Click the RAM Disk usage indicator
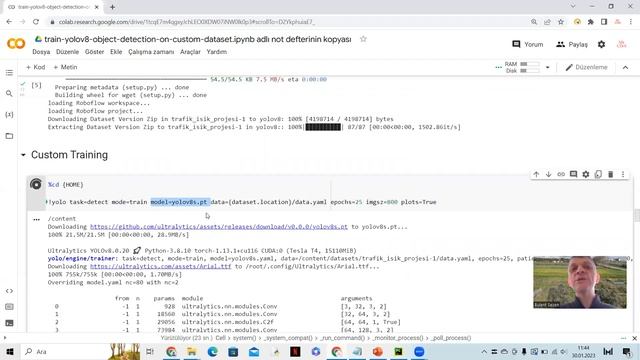This screenshot has width=640, height=360. click(522, 67)
